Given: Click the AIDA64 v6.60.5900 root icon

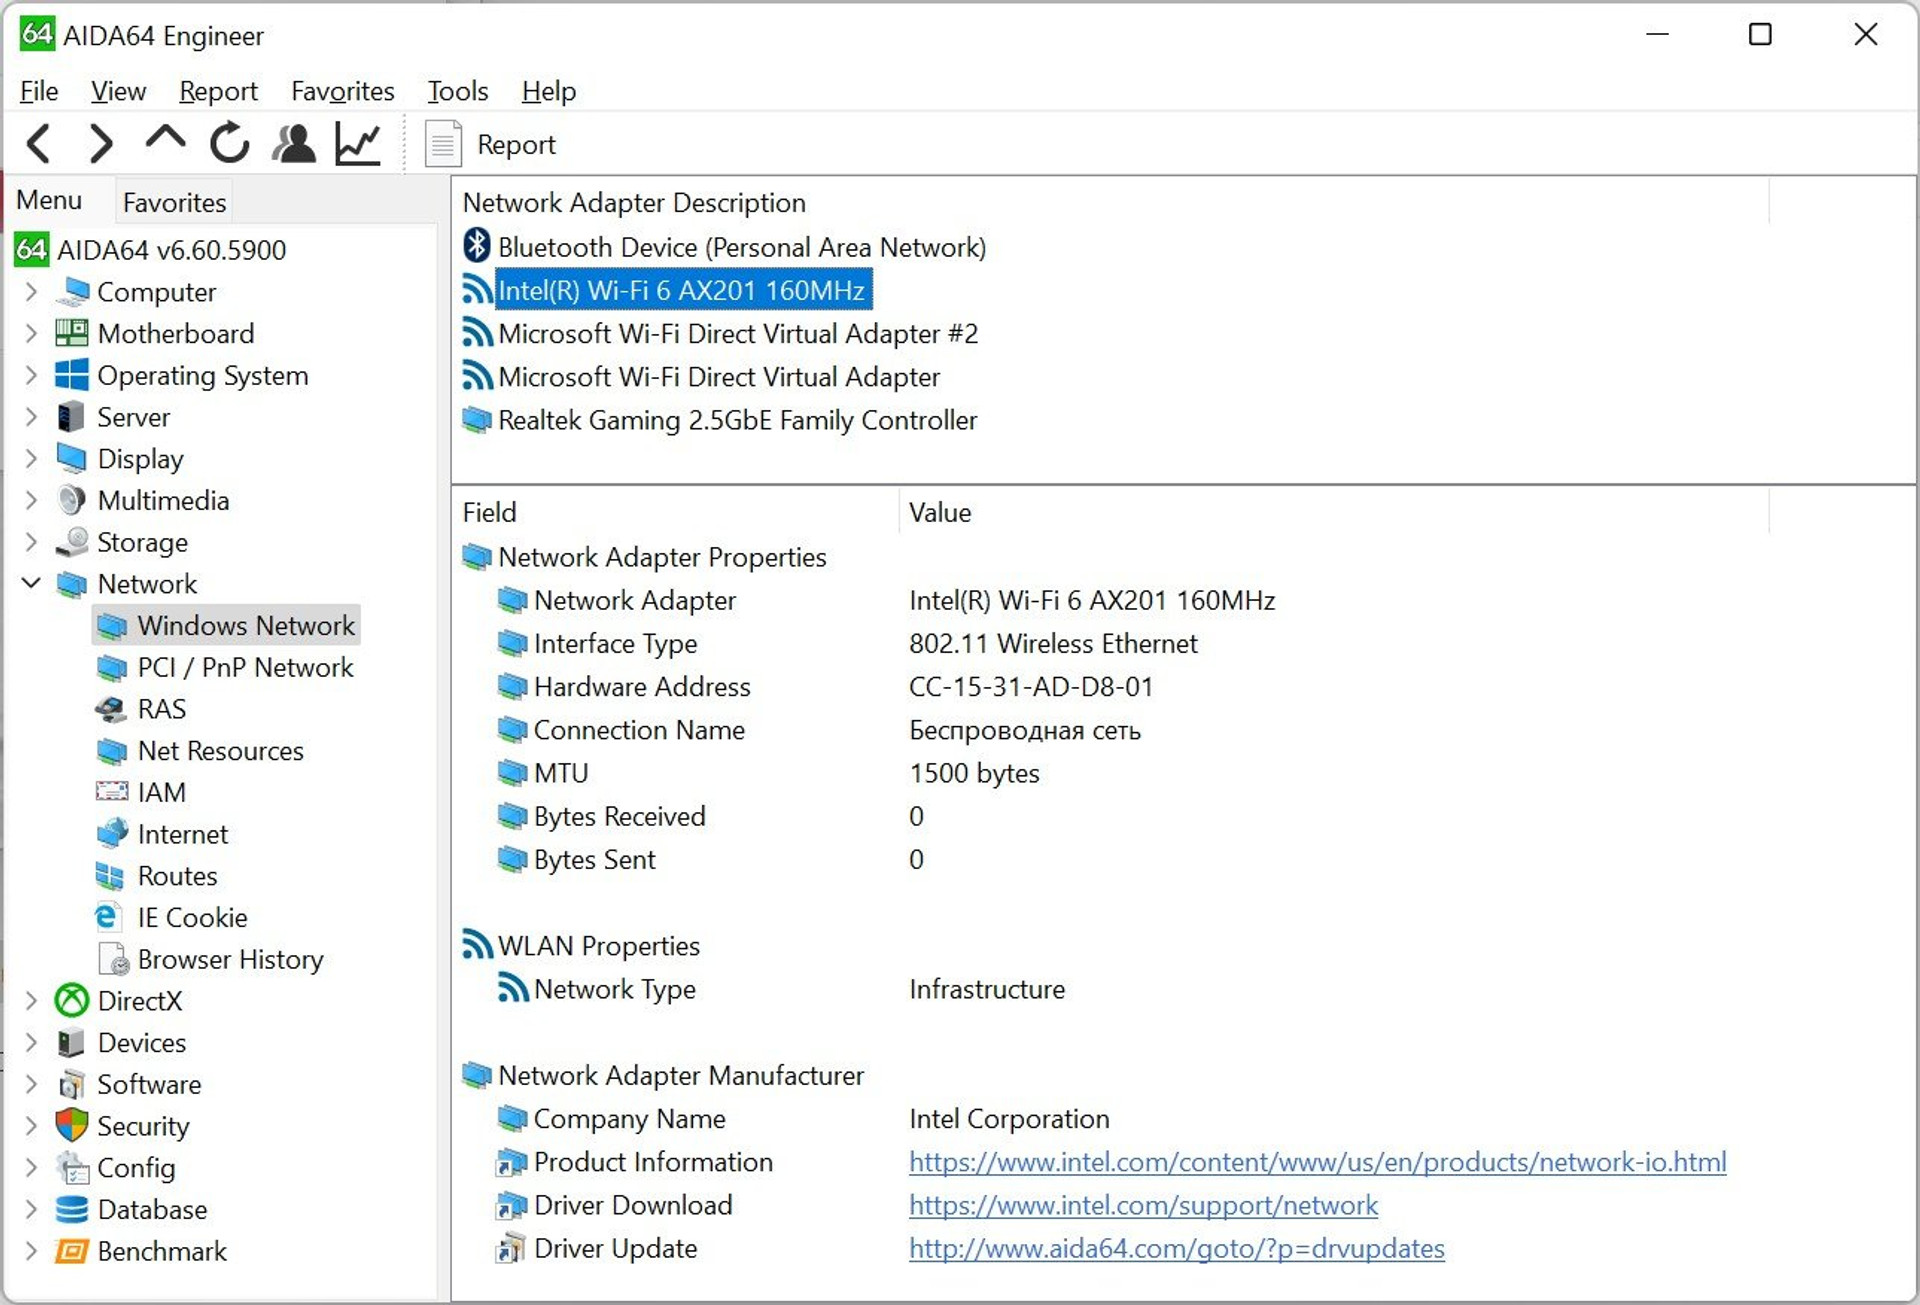Looking at the screenshot, I should [31, 250].
